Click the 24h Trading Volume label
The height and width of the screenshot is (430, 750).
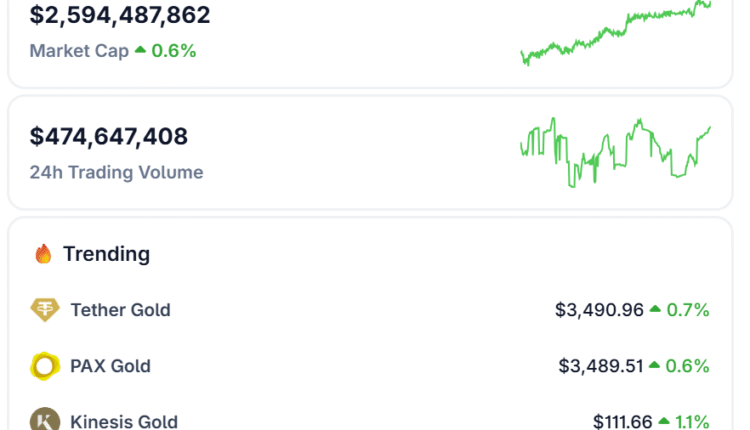[x=116, y=172]
